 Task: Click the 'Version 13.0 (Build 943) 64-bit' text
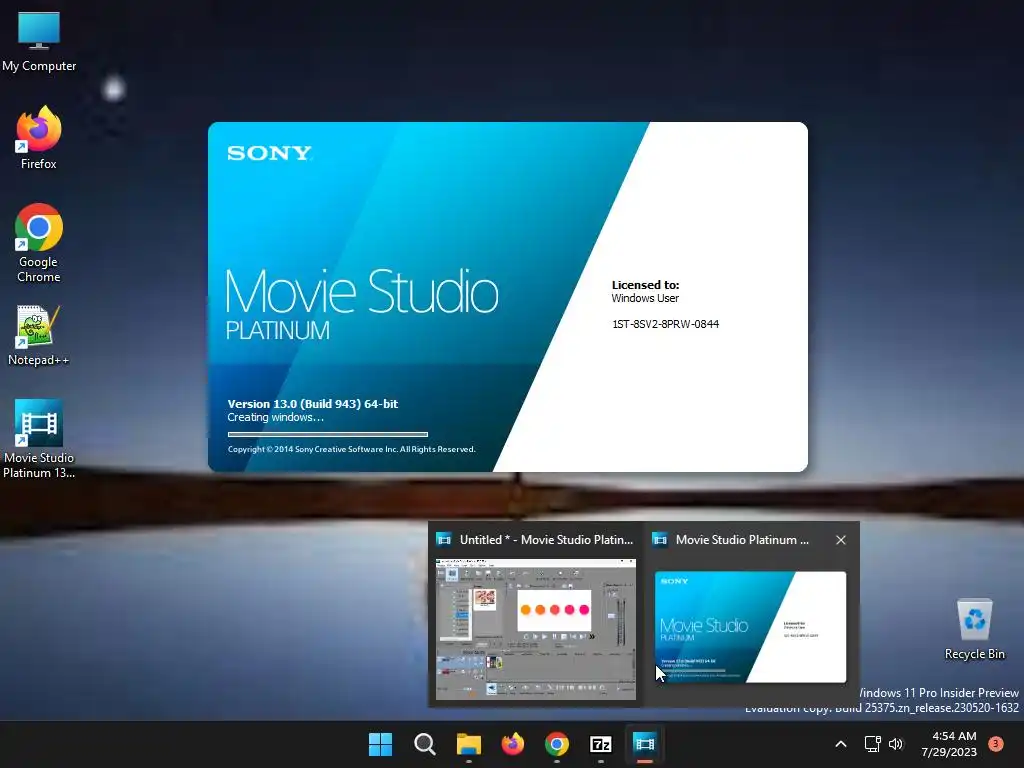[x=312, y=404]
